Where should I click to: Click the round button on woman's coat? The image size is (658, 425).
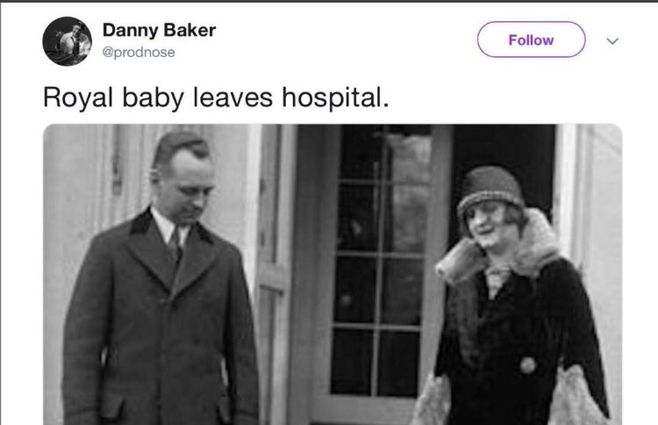pyautogui.click(x=527, y=364)
